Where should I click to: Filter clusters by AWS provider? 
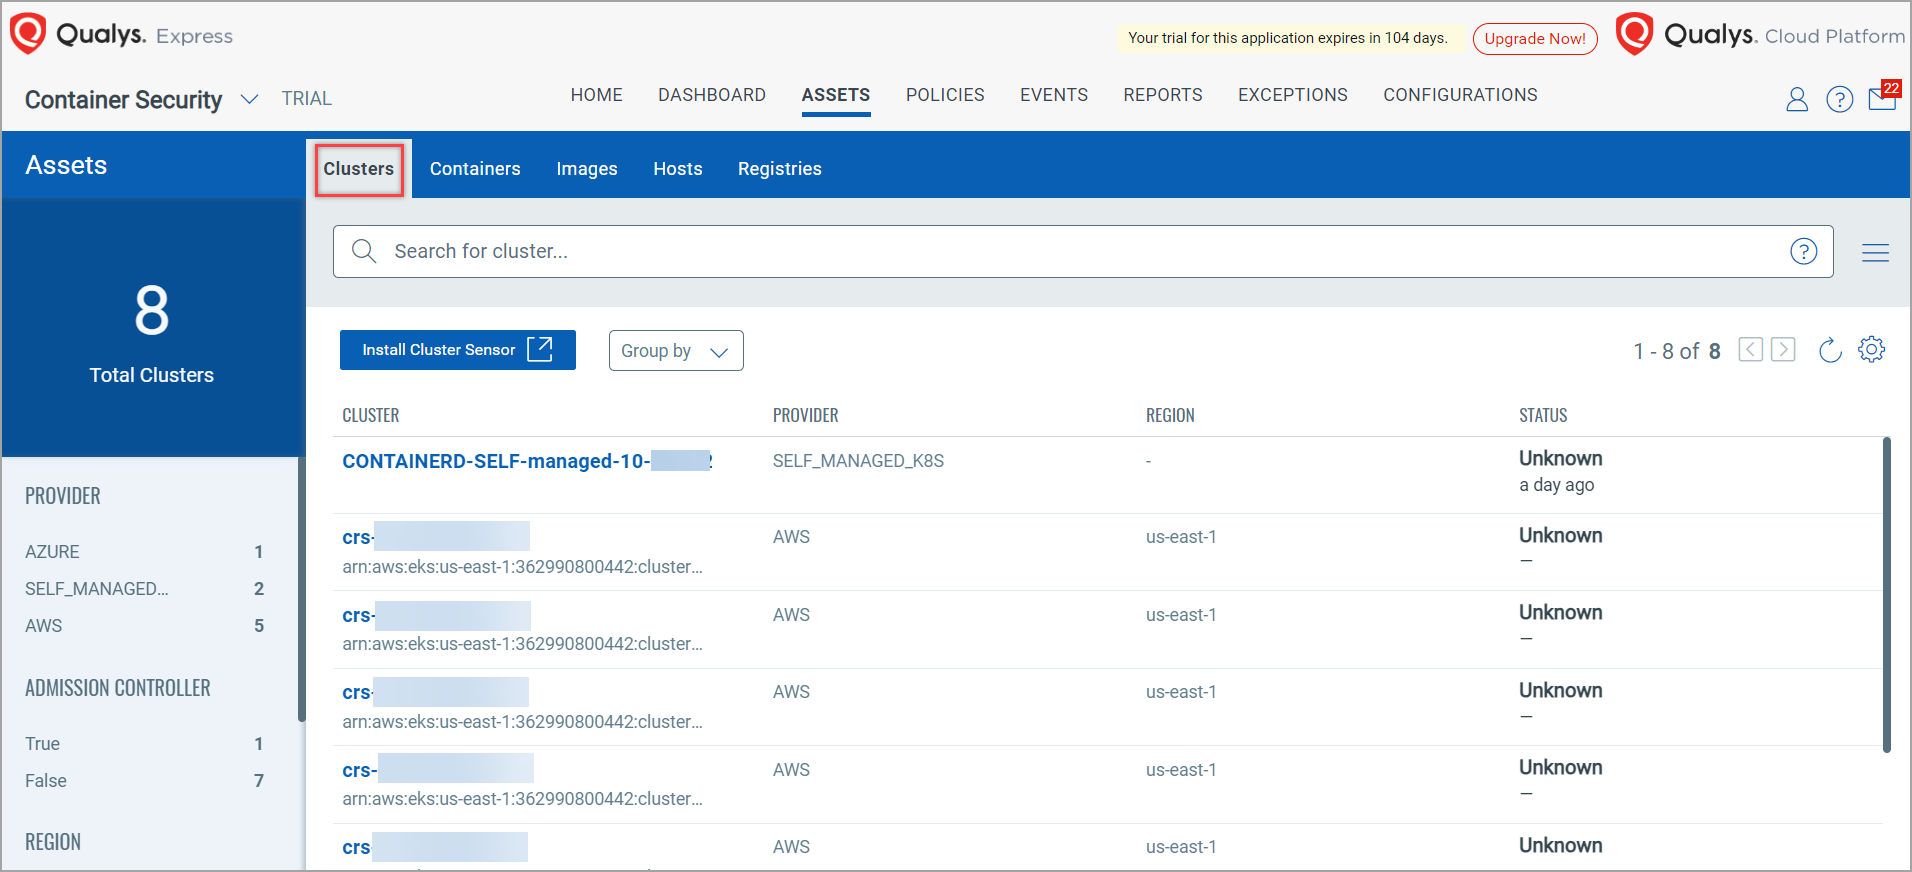tap(44, 626)
